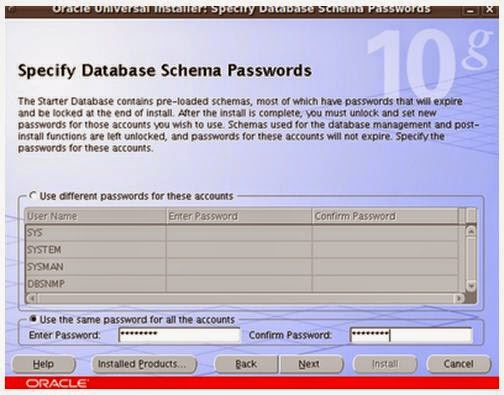Click the horizontal scroll right arrow
This screenshot has width=504, height=395.
459,298
